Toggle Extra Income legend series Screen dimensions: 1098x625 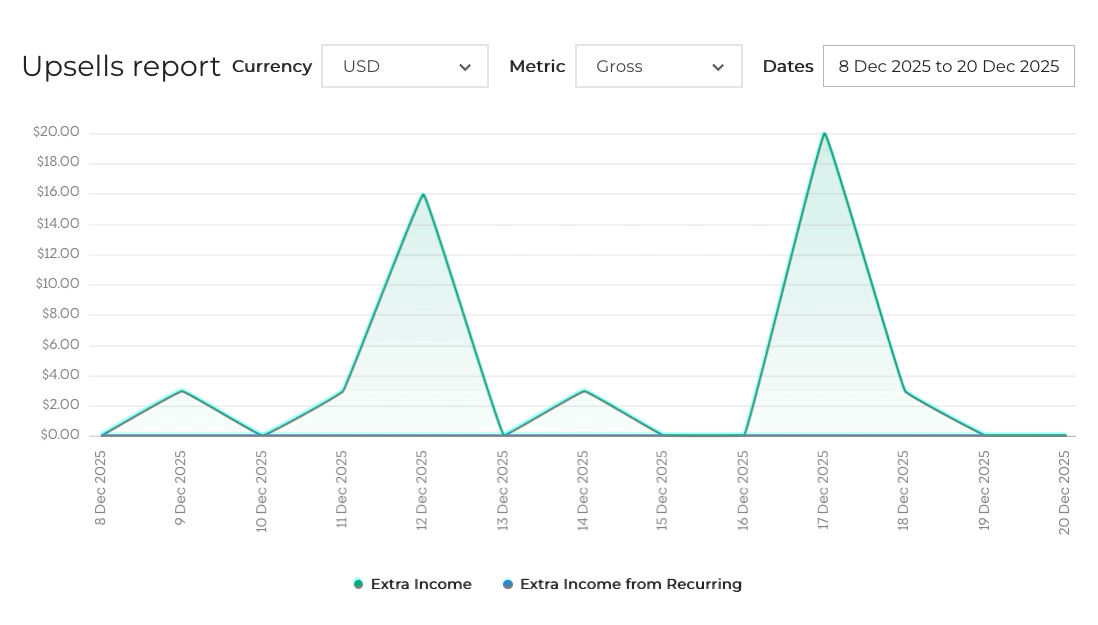pyautogui.click(x=420, y=584)
